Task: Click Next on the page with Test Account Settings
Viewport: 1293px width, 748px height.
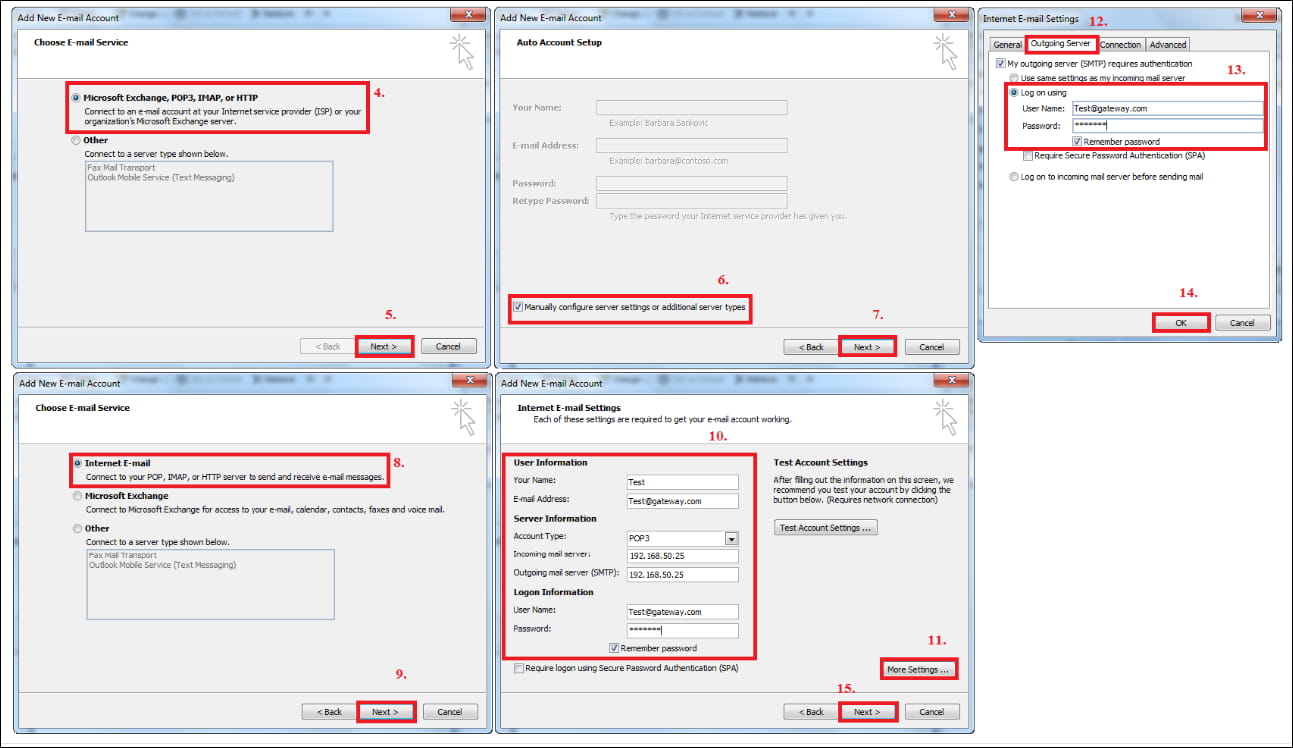Action: [867, 712]
